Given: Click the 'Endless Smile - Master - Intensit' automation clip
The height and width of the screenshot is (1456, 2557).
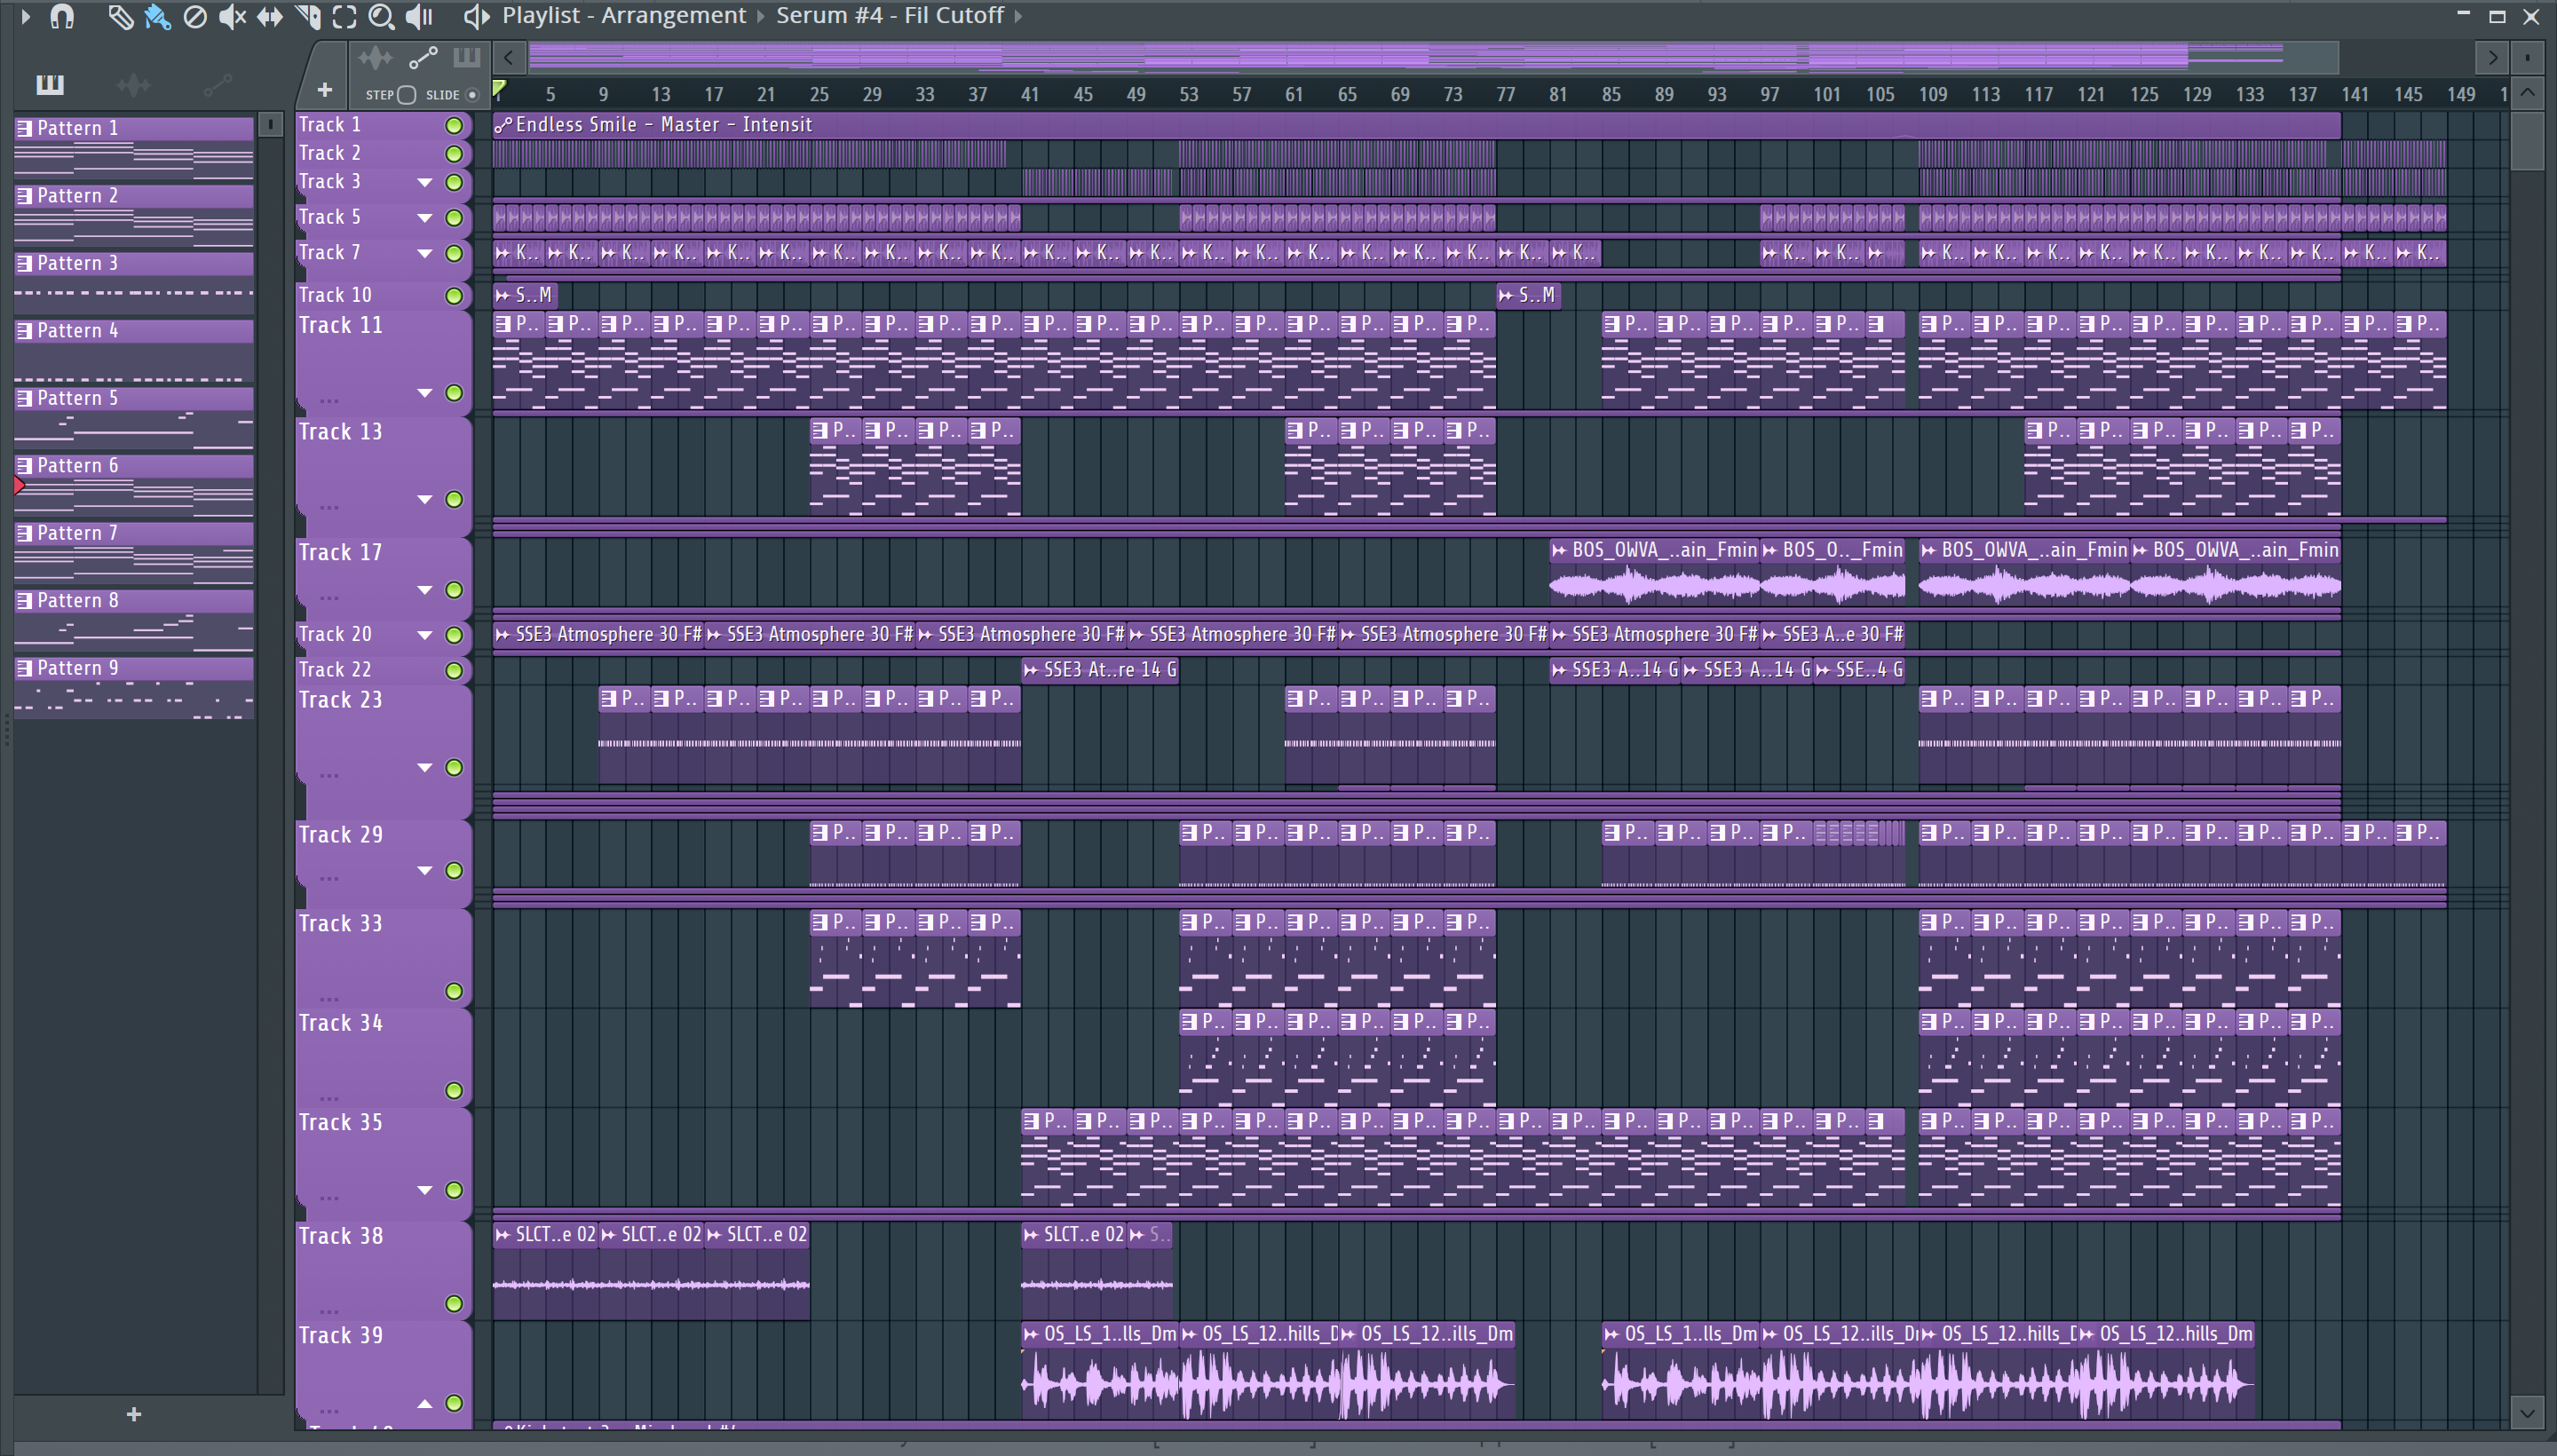Looking at the screenshot, I should click(x=1416, y=125).
